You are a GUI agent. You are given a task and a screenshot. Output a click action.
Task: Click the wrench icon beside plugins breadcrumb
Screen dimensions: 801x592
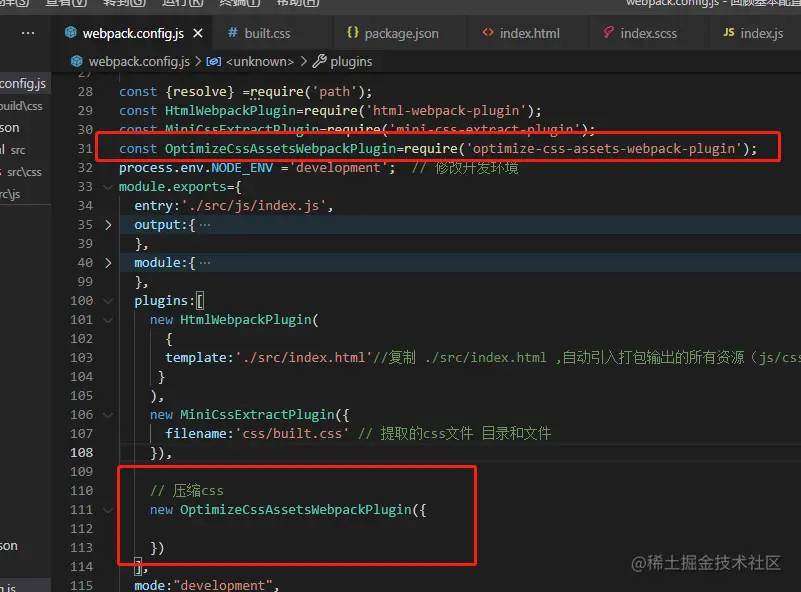(320, 61)
